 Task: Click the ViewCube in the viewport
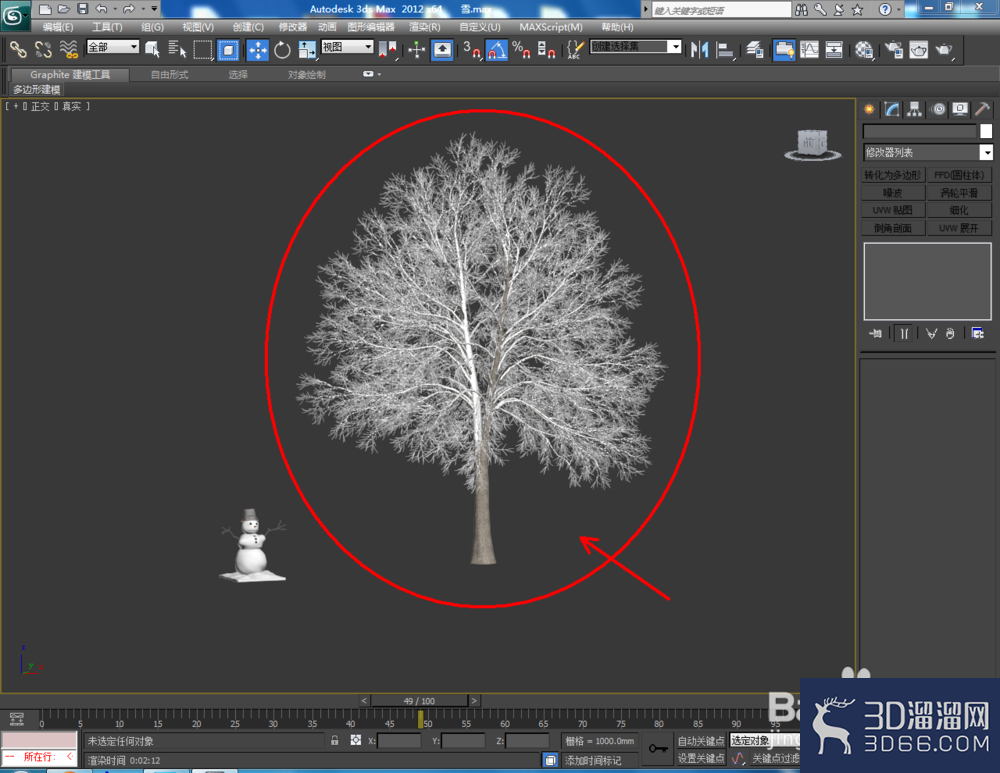click(x=812, y=145)
